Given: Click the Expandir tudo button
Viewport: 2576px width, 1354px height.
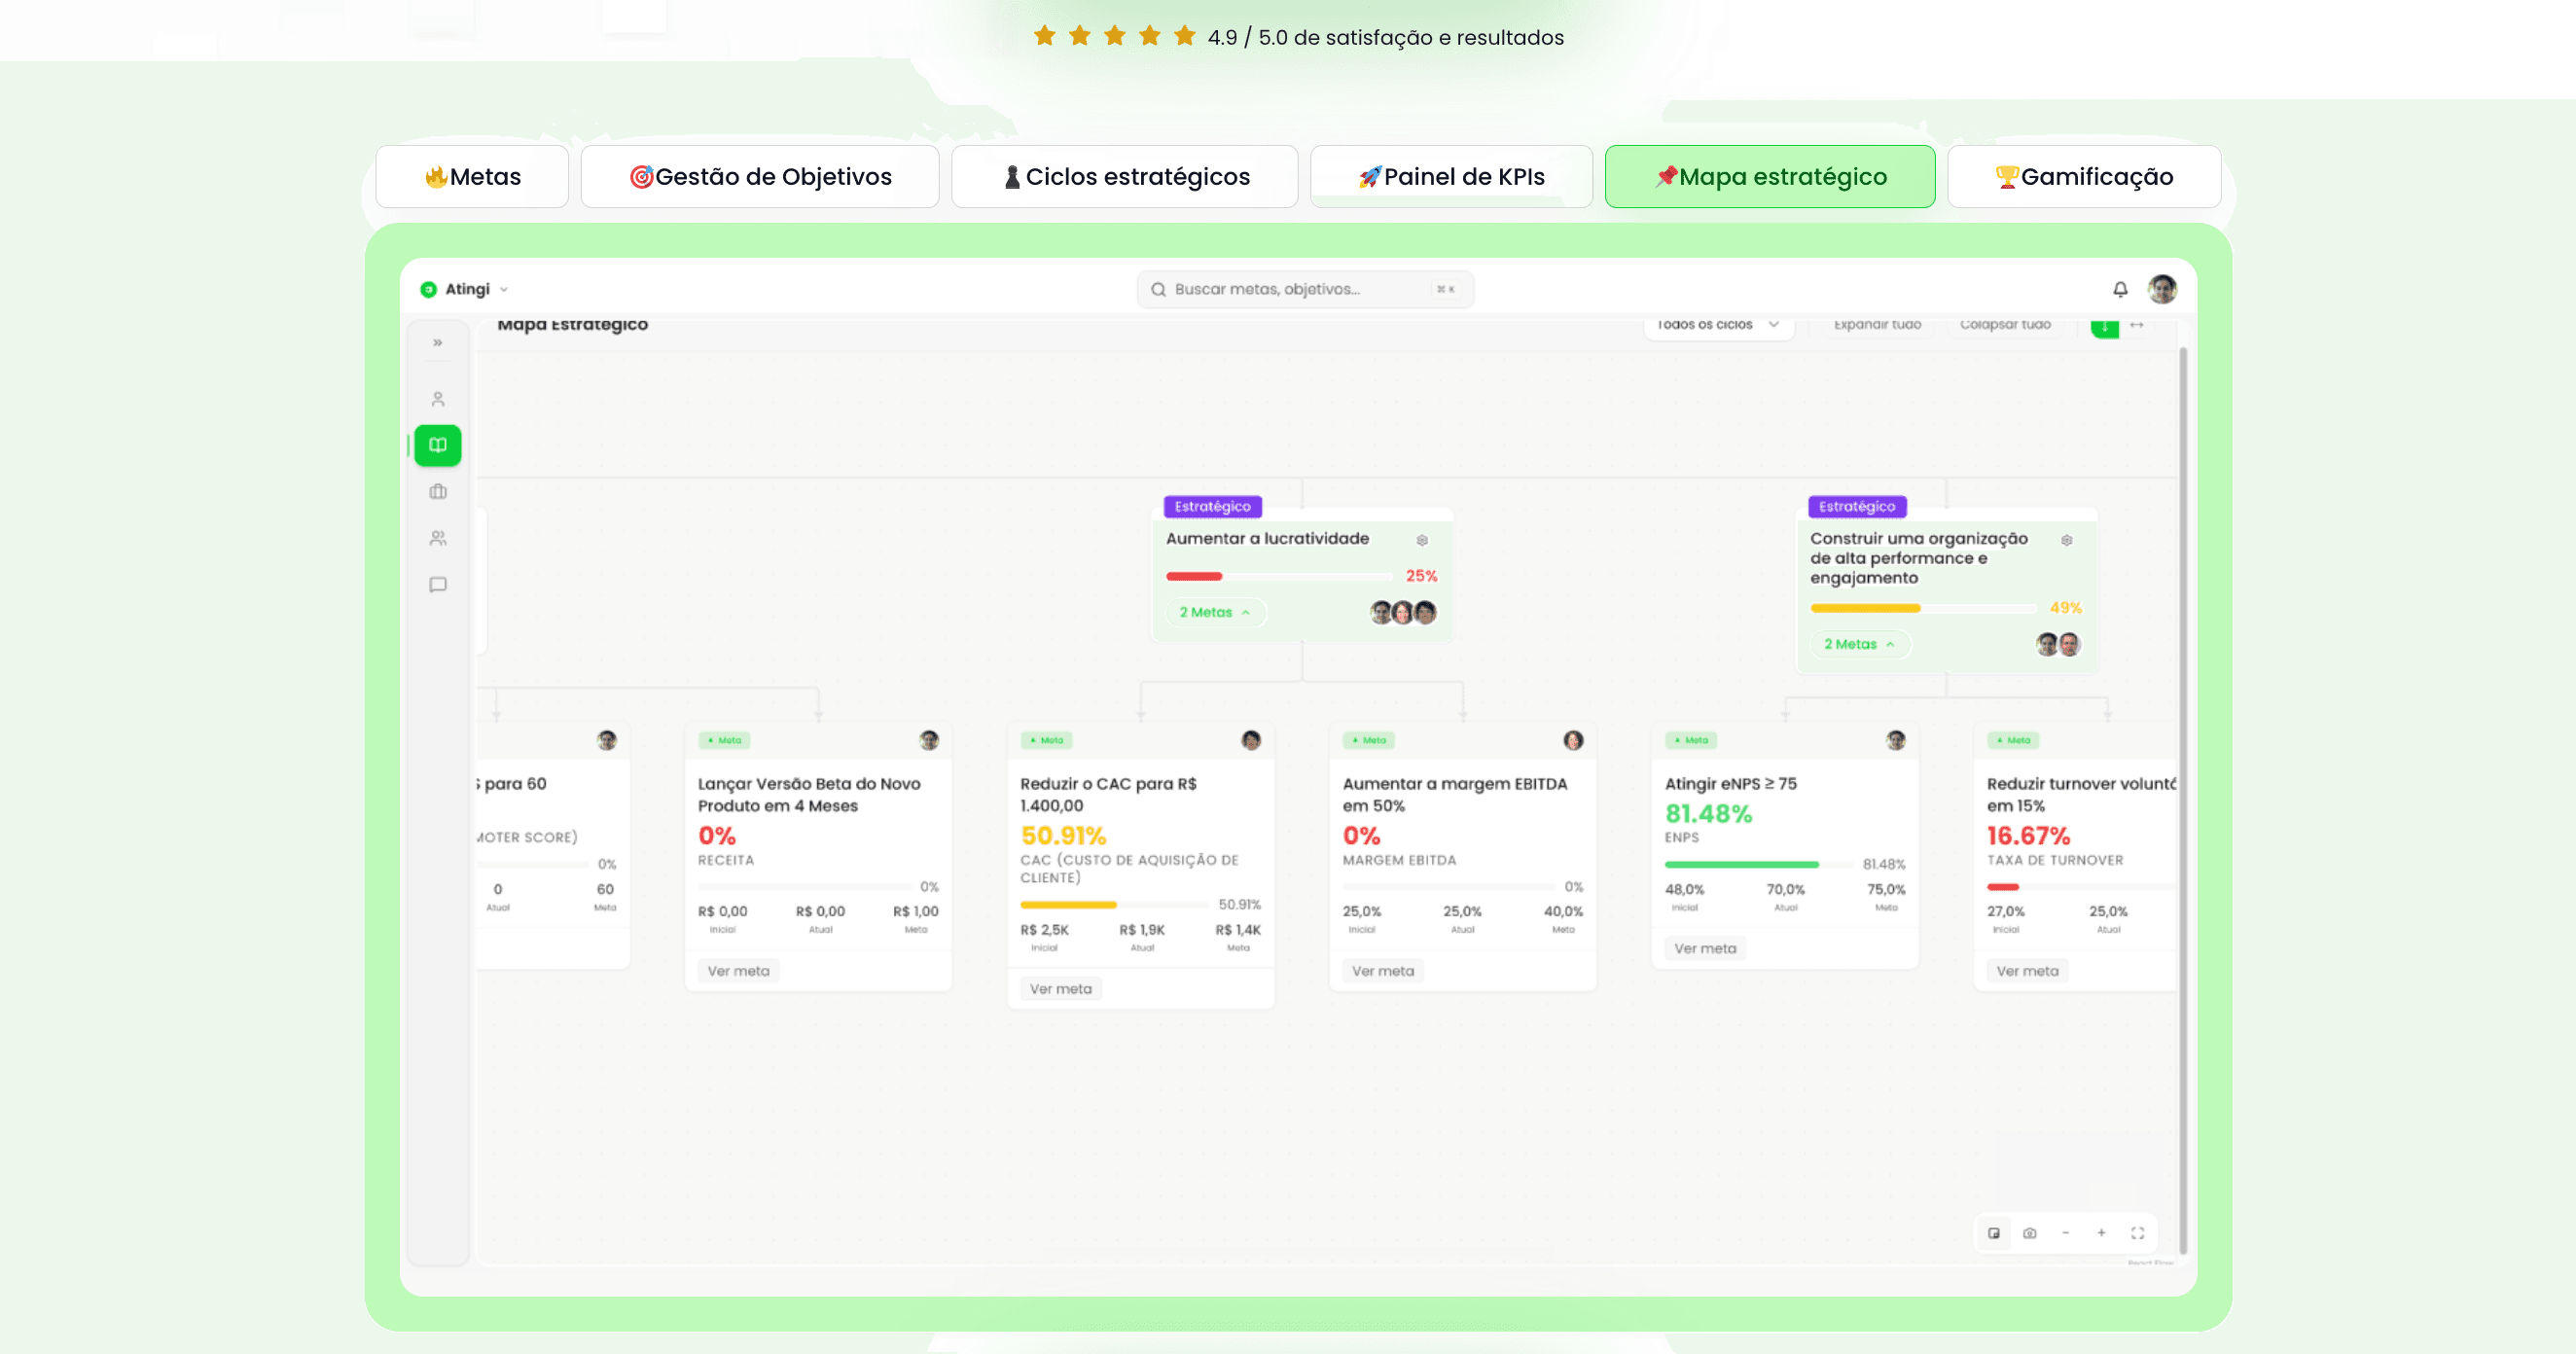Looking at the screenshot, I should (x=1877, y=325).
